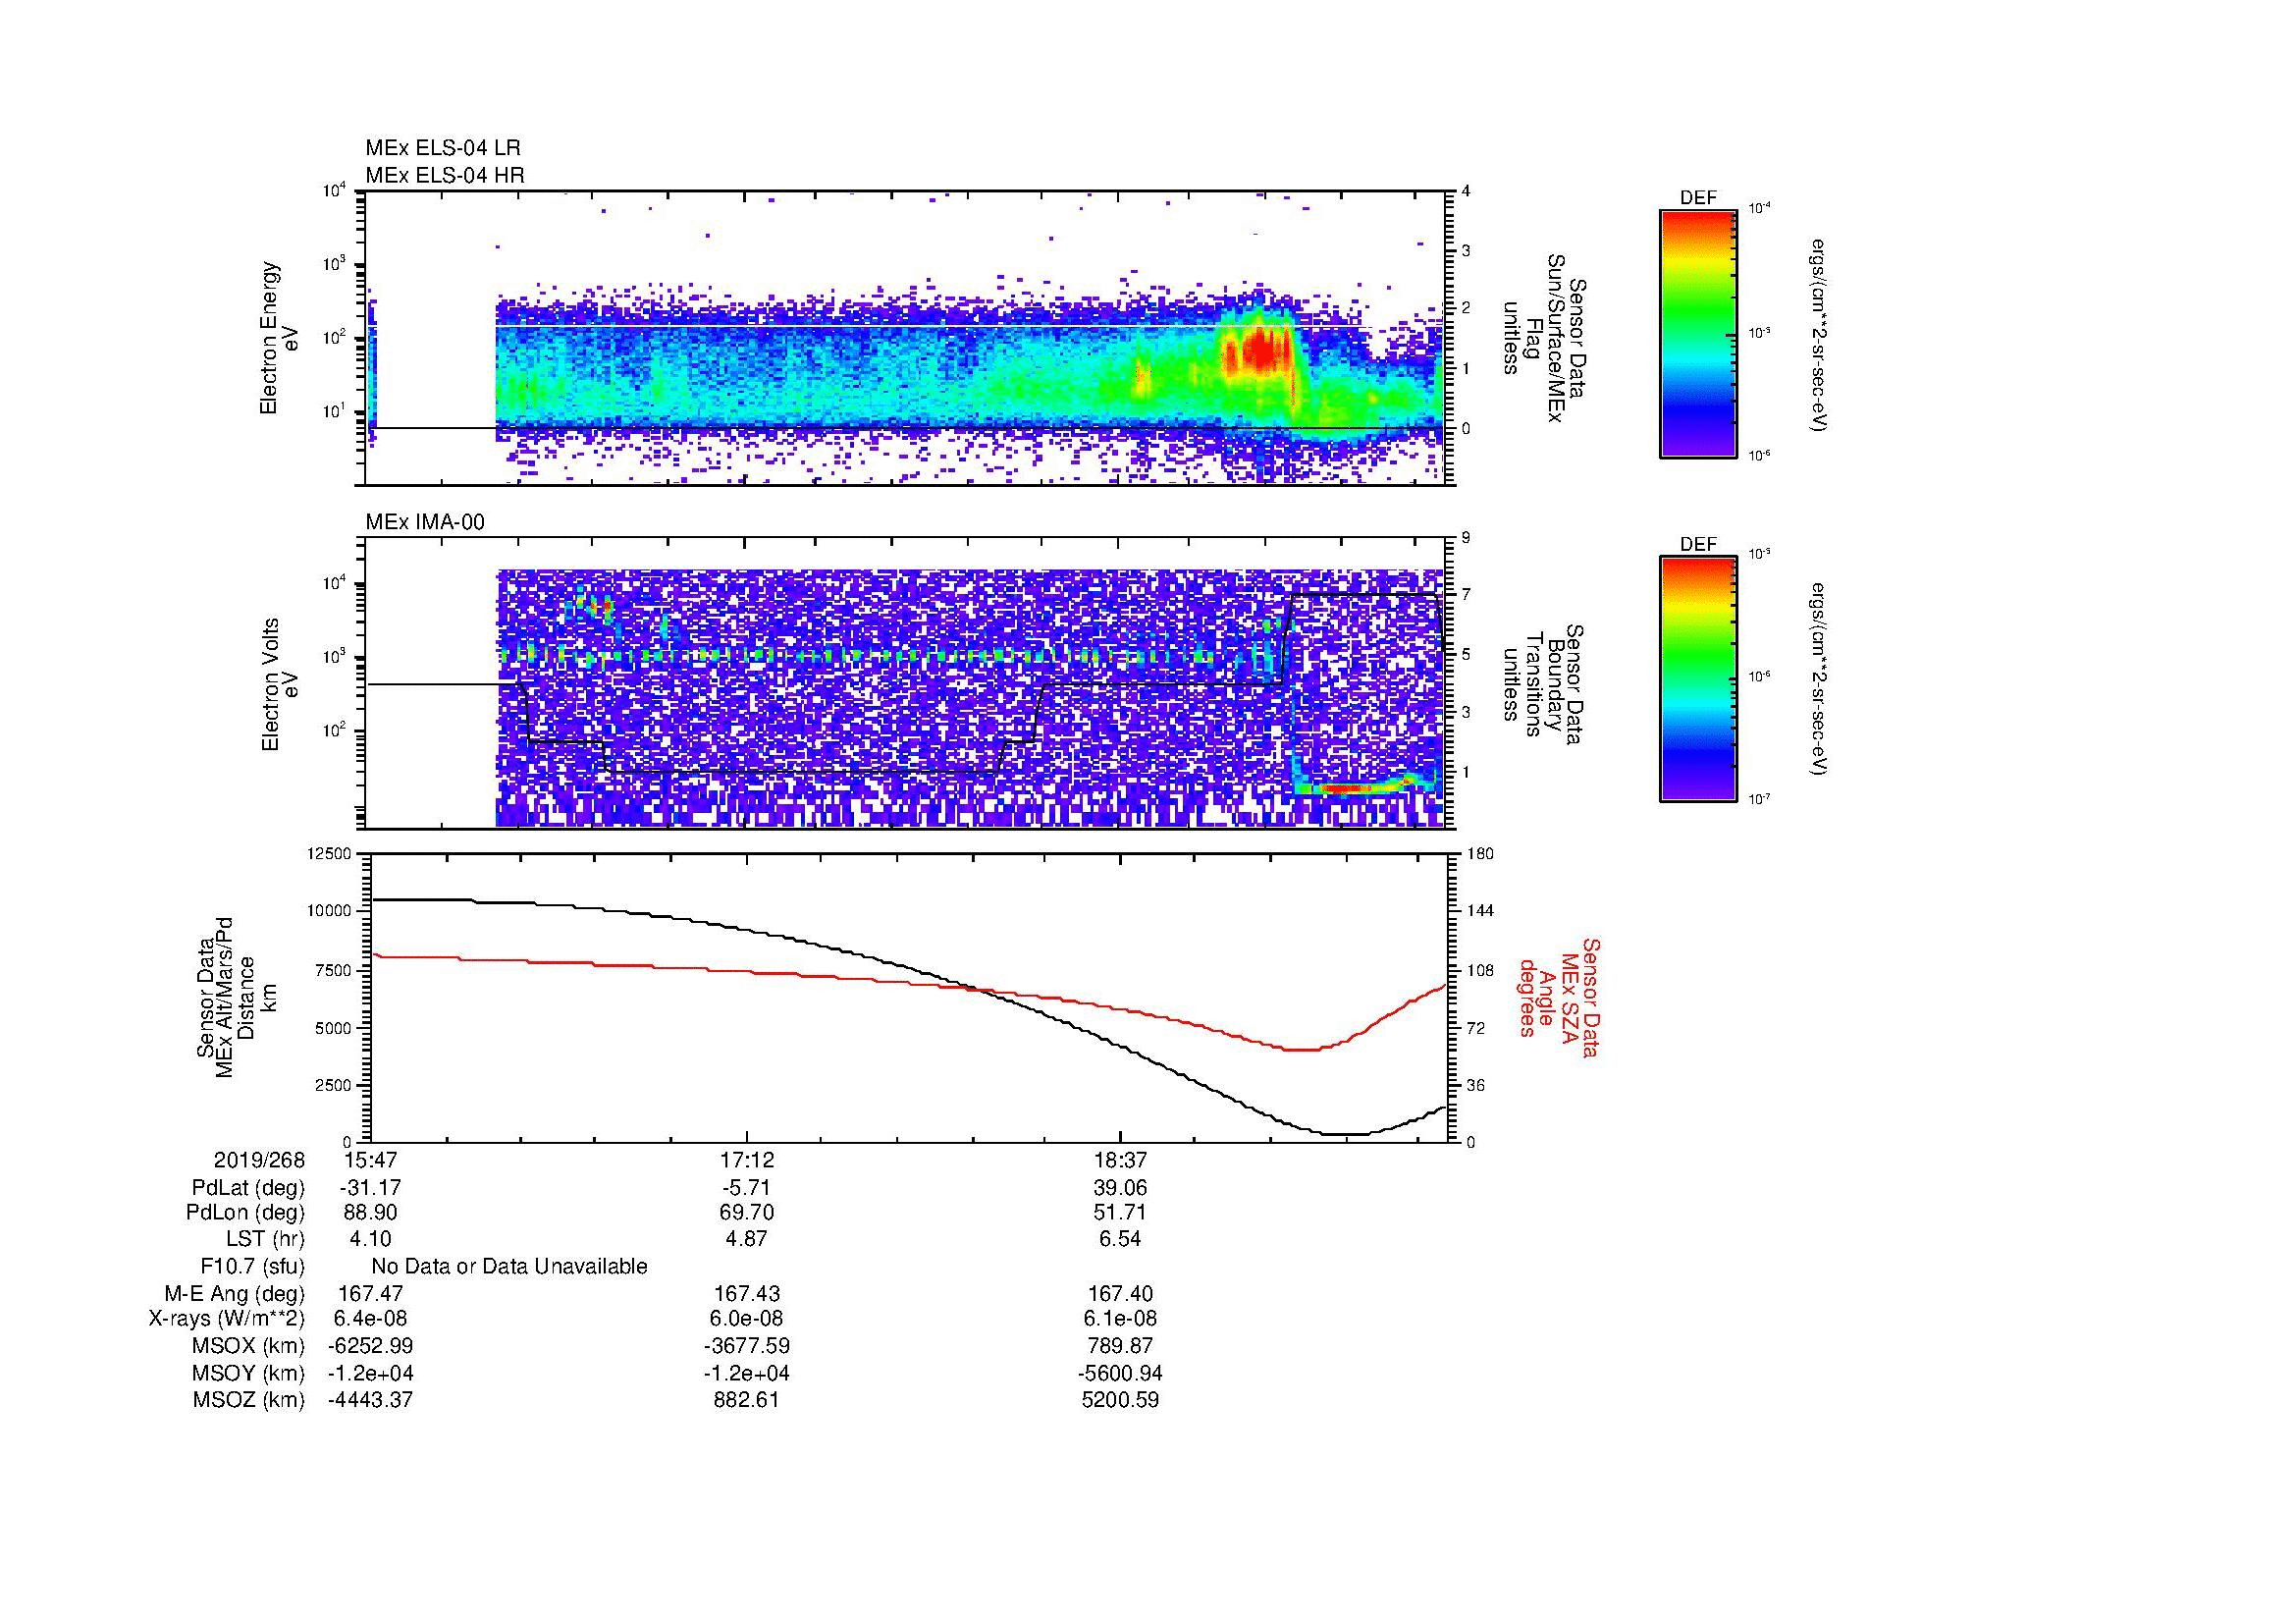Image resolution: width=2296 pixels, height=1623 pixels.
Task: Click the lower colorbar units label
Action: pyautogui.click(x=1819, y=680)
